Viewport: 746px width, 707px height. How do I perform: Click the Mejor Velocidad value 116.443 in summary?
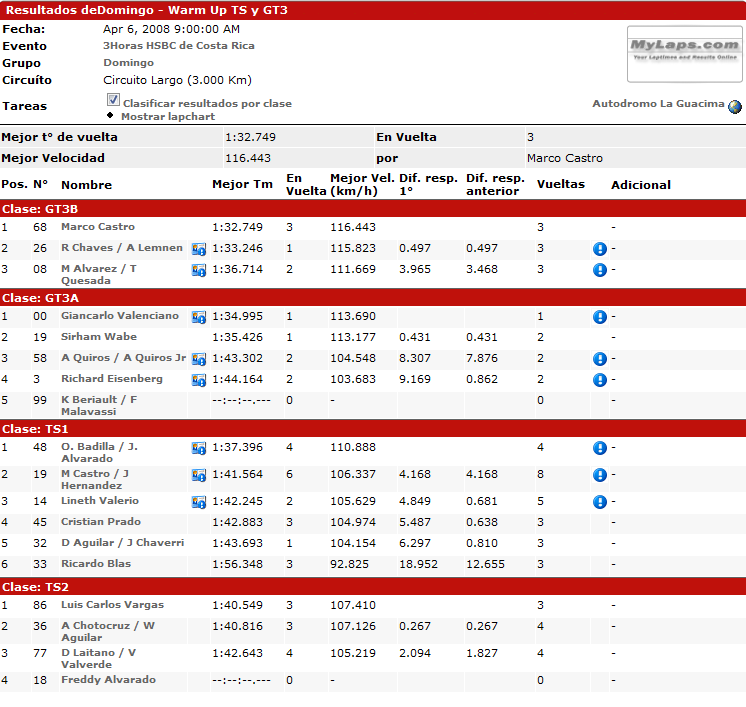pos(248,158)
